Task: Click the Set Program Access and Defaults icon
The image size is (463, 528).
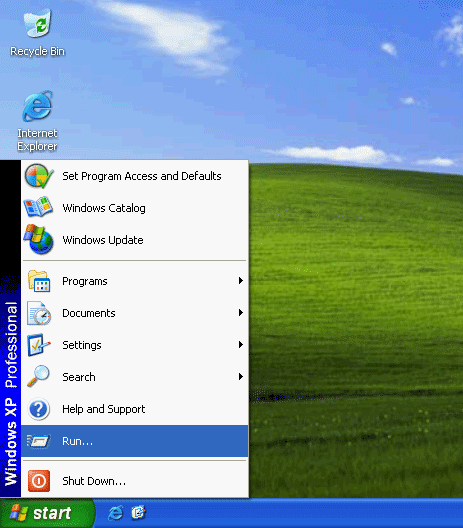Action: point(39,176)
